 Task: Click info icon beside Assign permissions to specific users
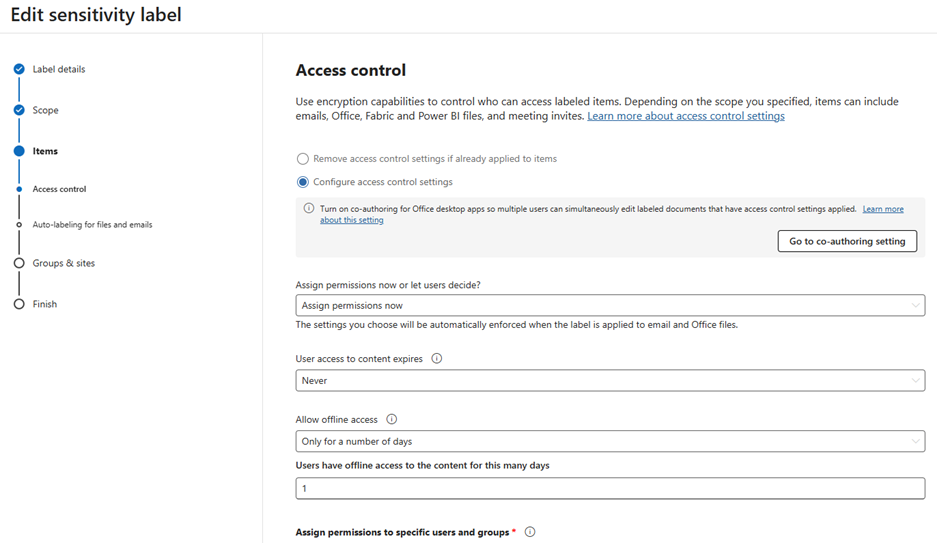(x=530, y=532)
